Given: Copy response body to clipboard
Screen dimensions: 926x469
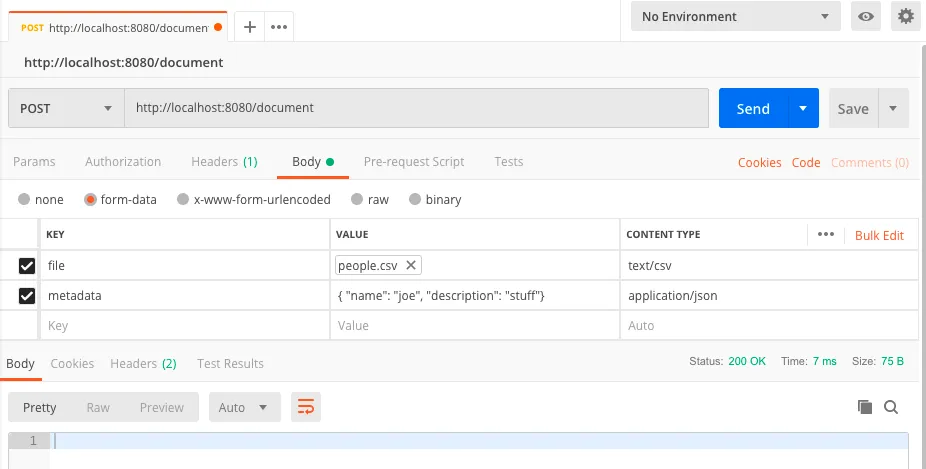Looking at the screenshot, I should point(865,407).
